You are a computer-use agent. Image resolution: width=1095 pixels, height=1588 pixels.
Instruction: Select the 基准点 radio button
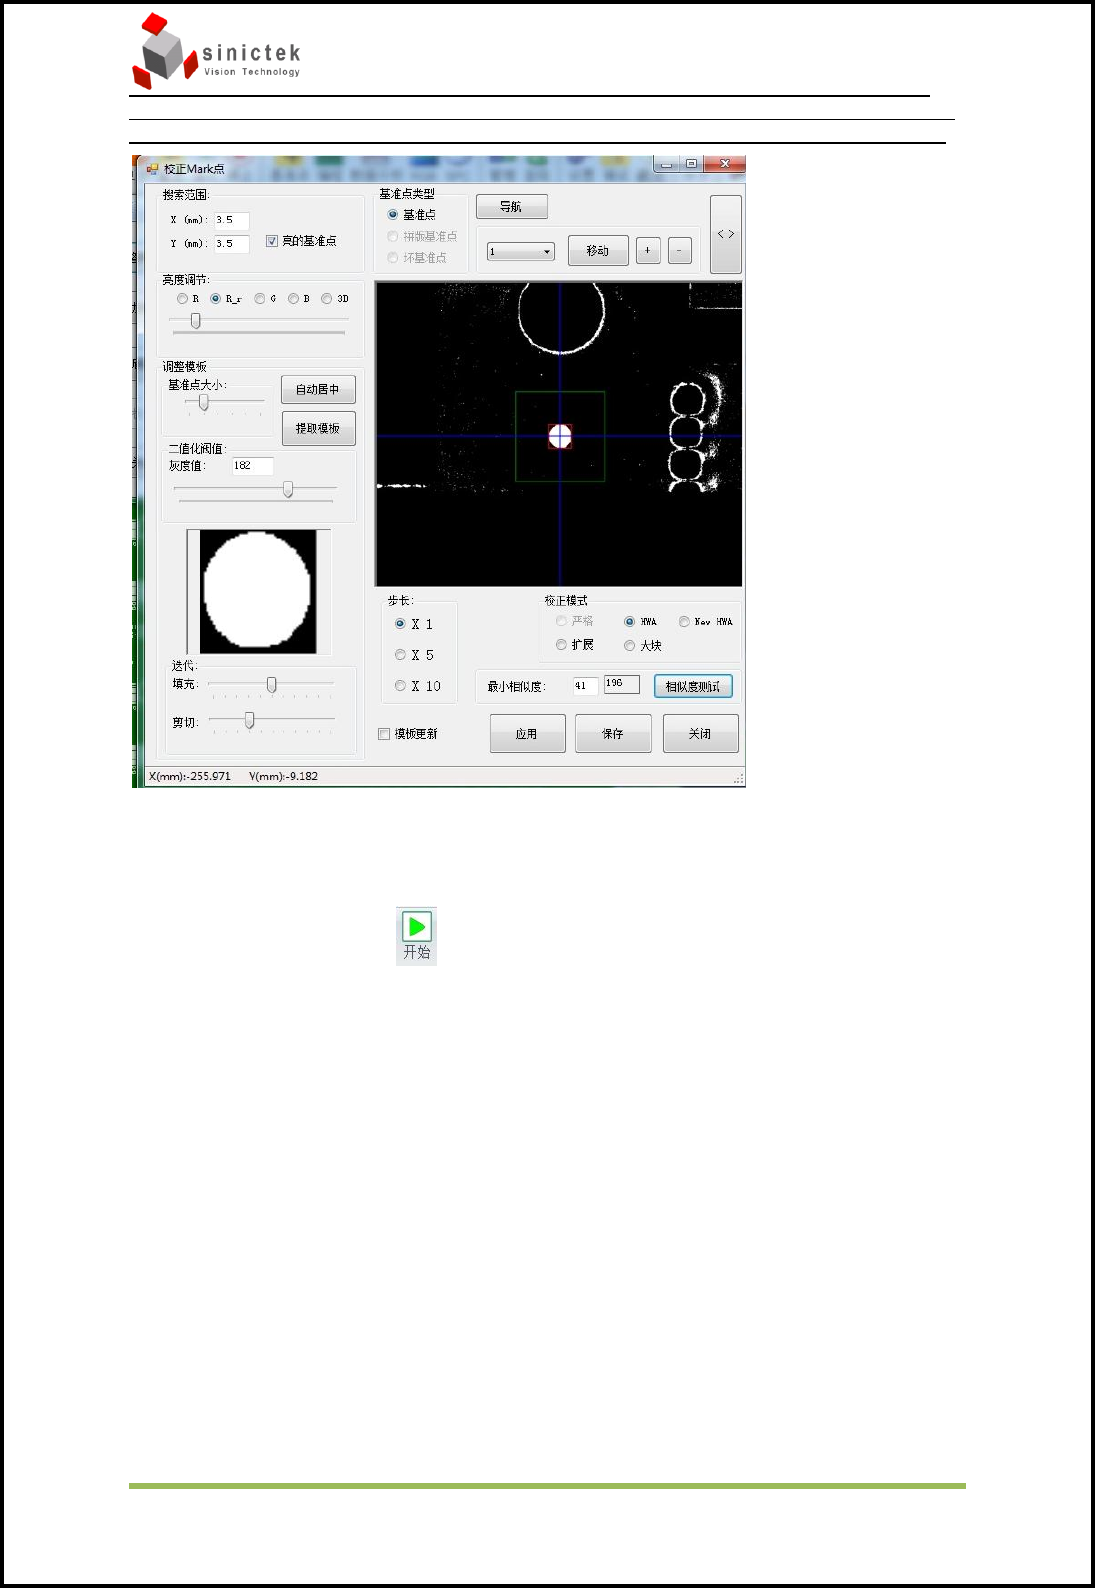tap(393, 215)
